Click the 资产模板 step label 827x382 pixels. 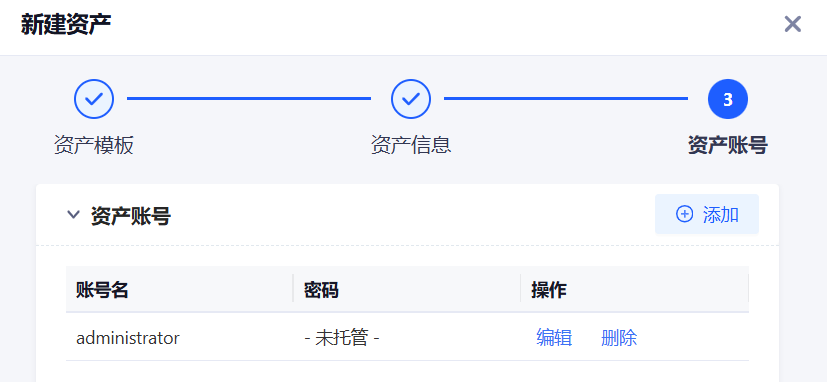pyautogui.click(x=94, y=145)
